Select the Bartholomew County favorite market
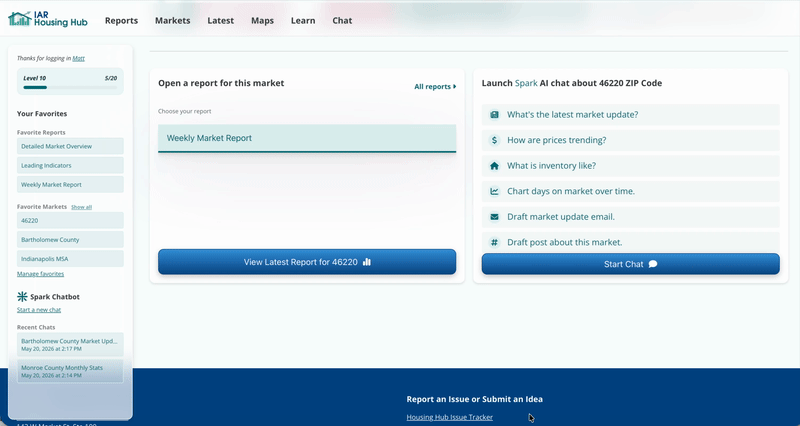800x426 pixels. (70, 240)
